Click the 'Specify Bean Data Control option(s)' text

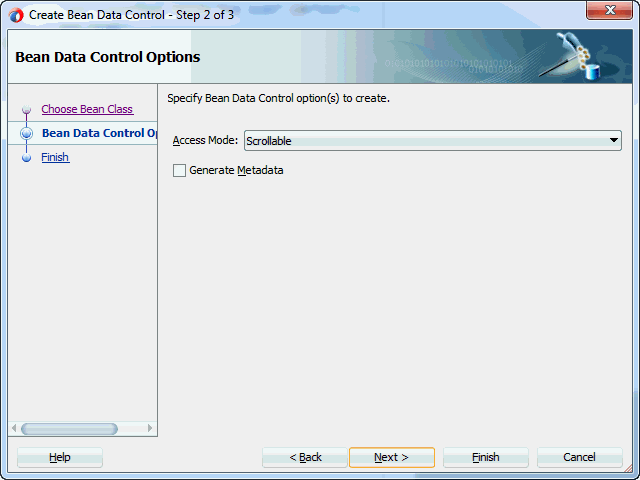[x=278, y=98]
